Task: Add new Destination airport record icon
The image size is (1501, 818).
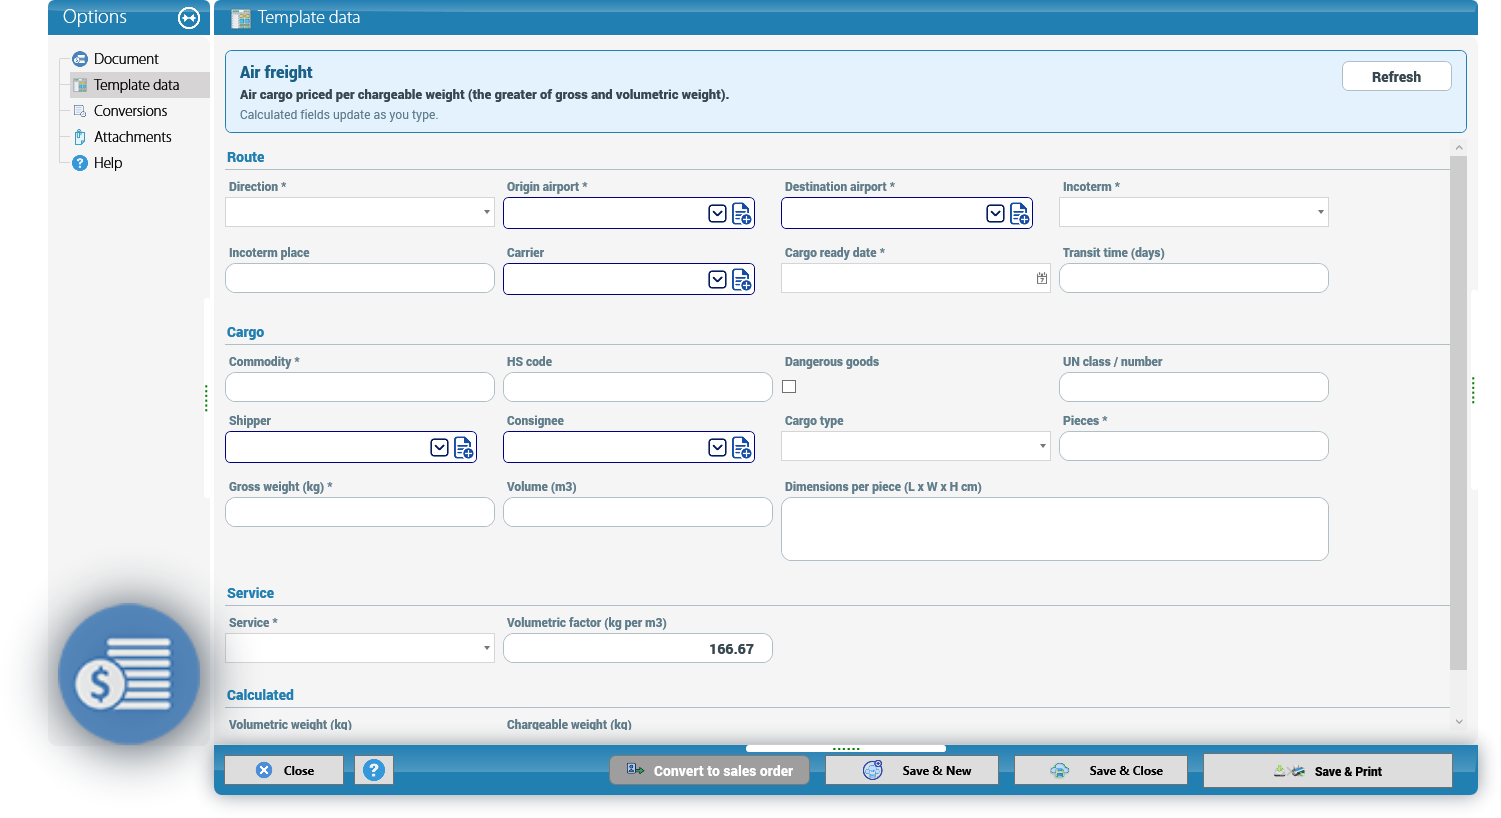Action: (x=1019, y=213)
